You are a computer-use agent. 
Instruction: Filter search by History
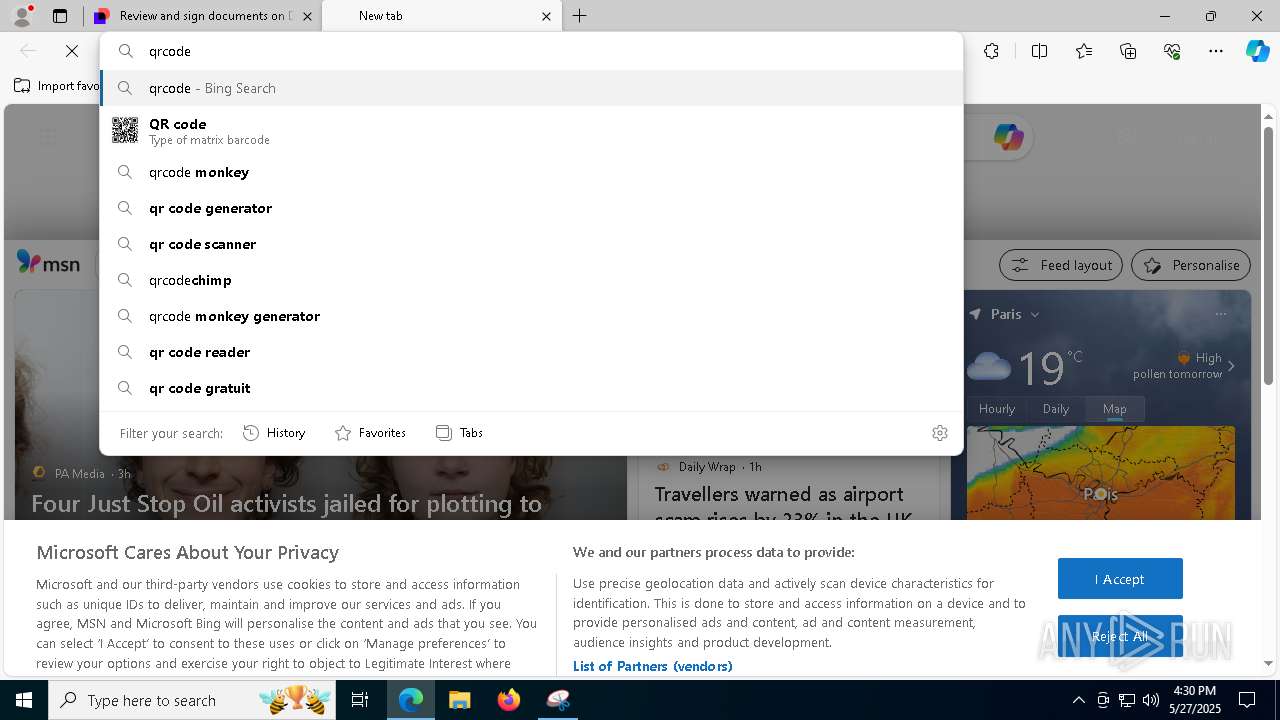[x=274, y=433]
